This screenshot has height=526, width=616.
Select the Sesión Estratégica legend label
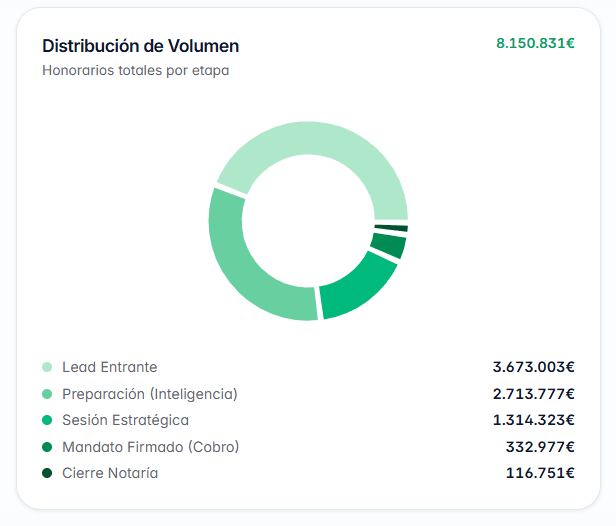pos(125,420)
